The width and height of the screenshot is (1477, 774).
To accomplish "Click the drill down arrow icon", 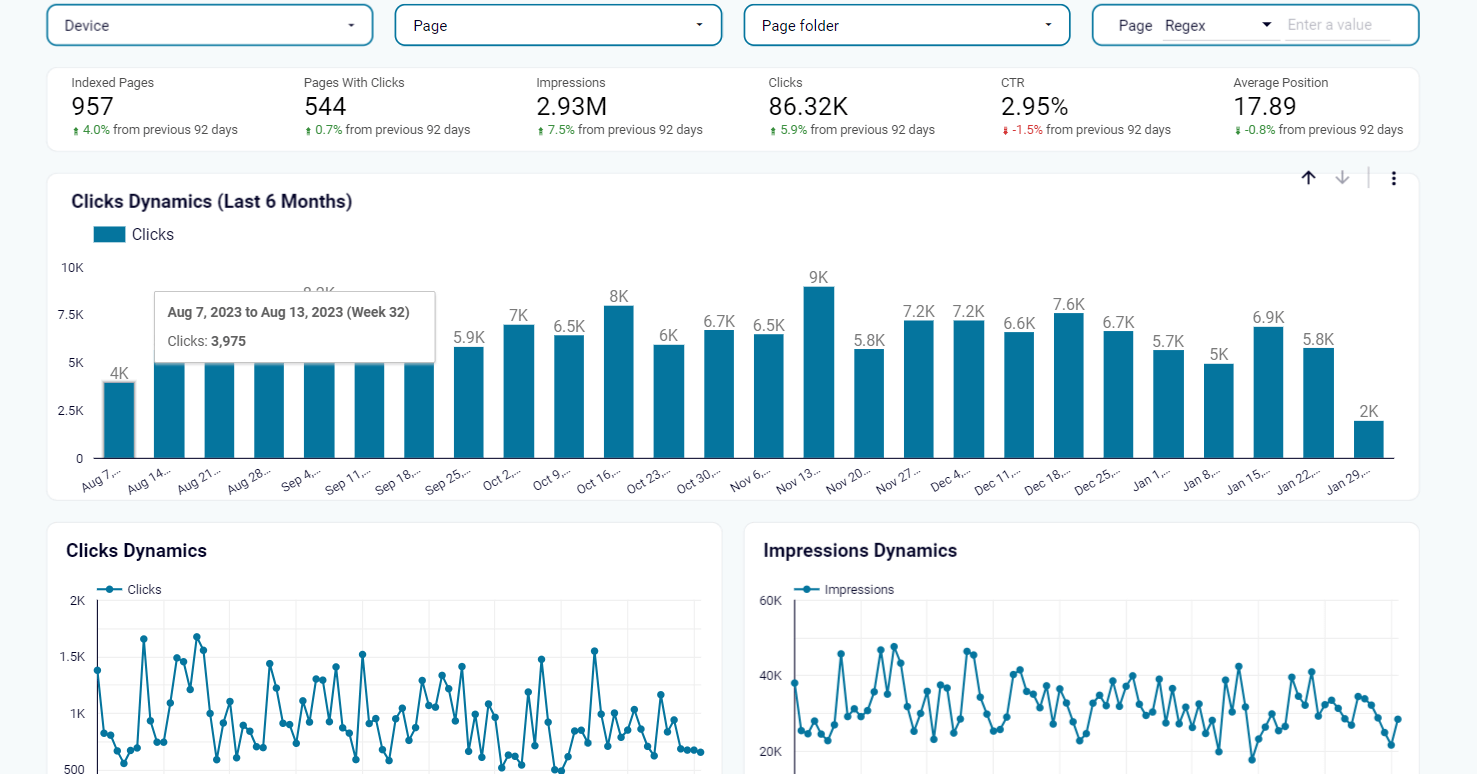I will (x=1342, y=178).
